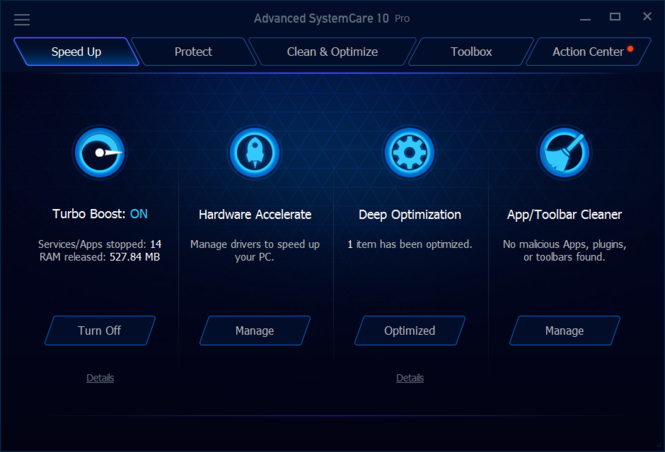Click Manage under Hardware Accelerate
This screenshot has width=665, height=452.
pos(254,330)
